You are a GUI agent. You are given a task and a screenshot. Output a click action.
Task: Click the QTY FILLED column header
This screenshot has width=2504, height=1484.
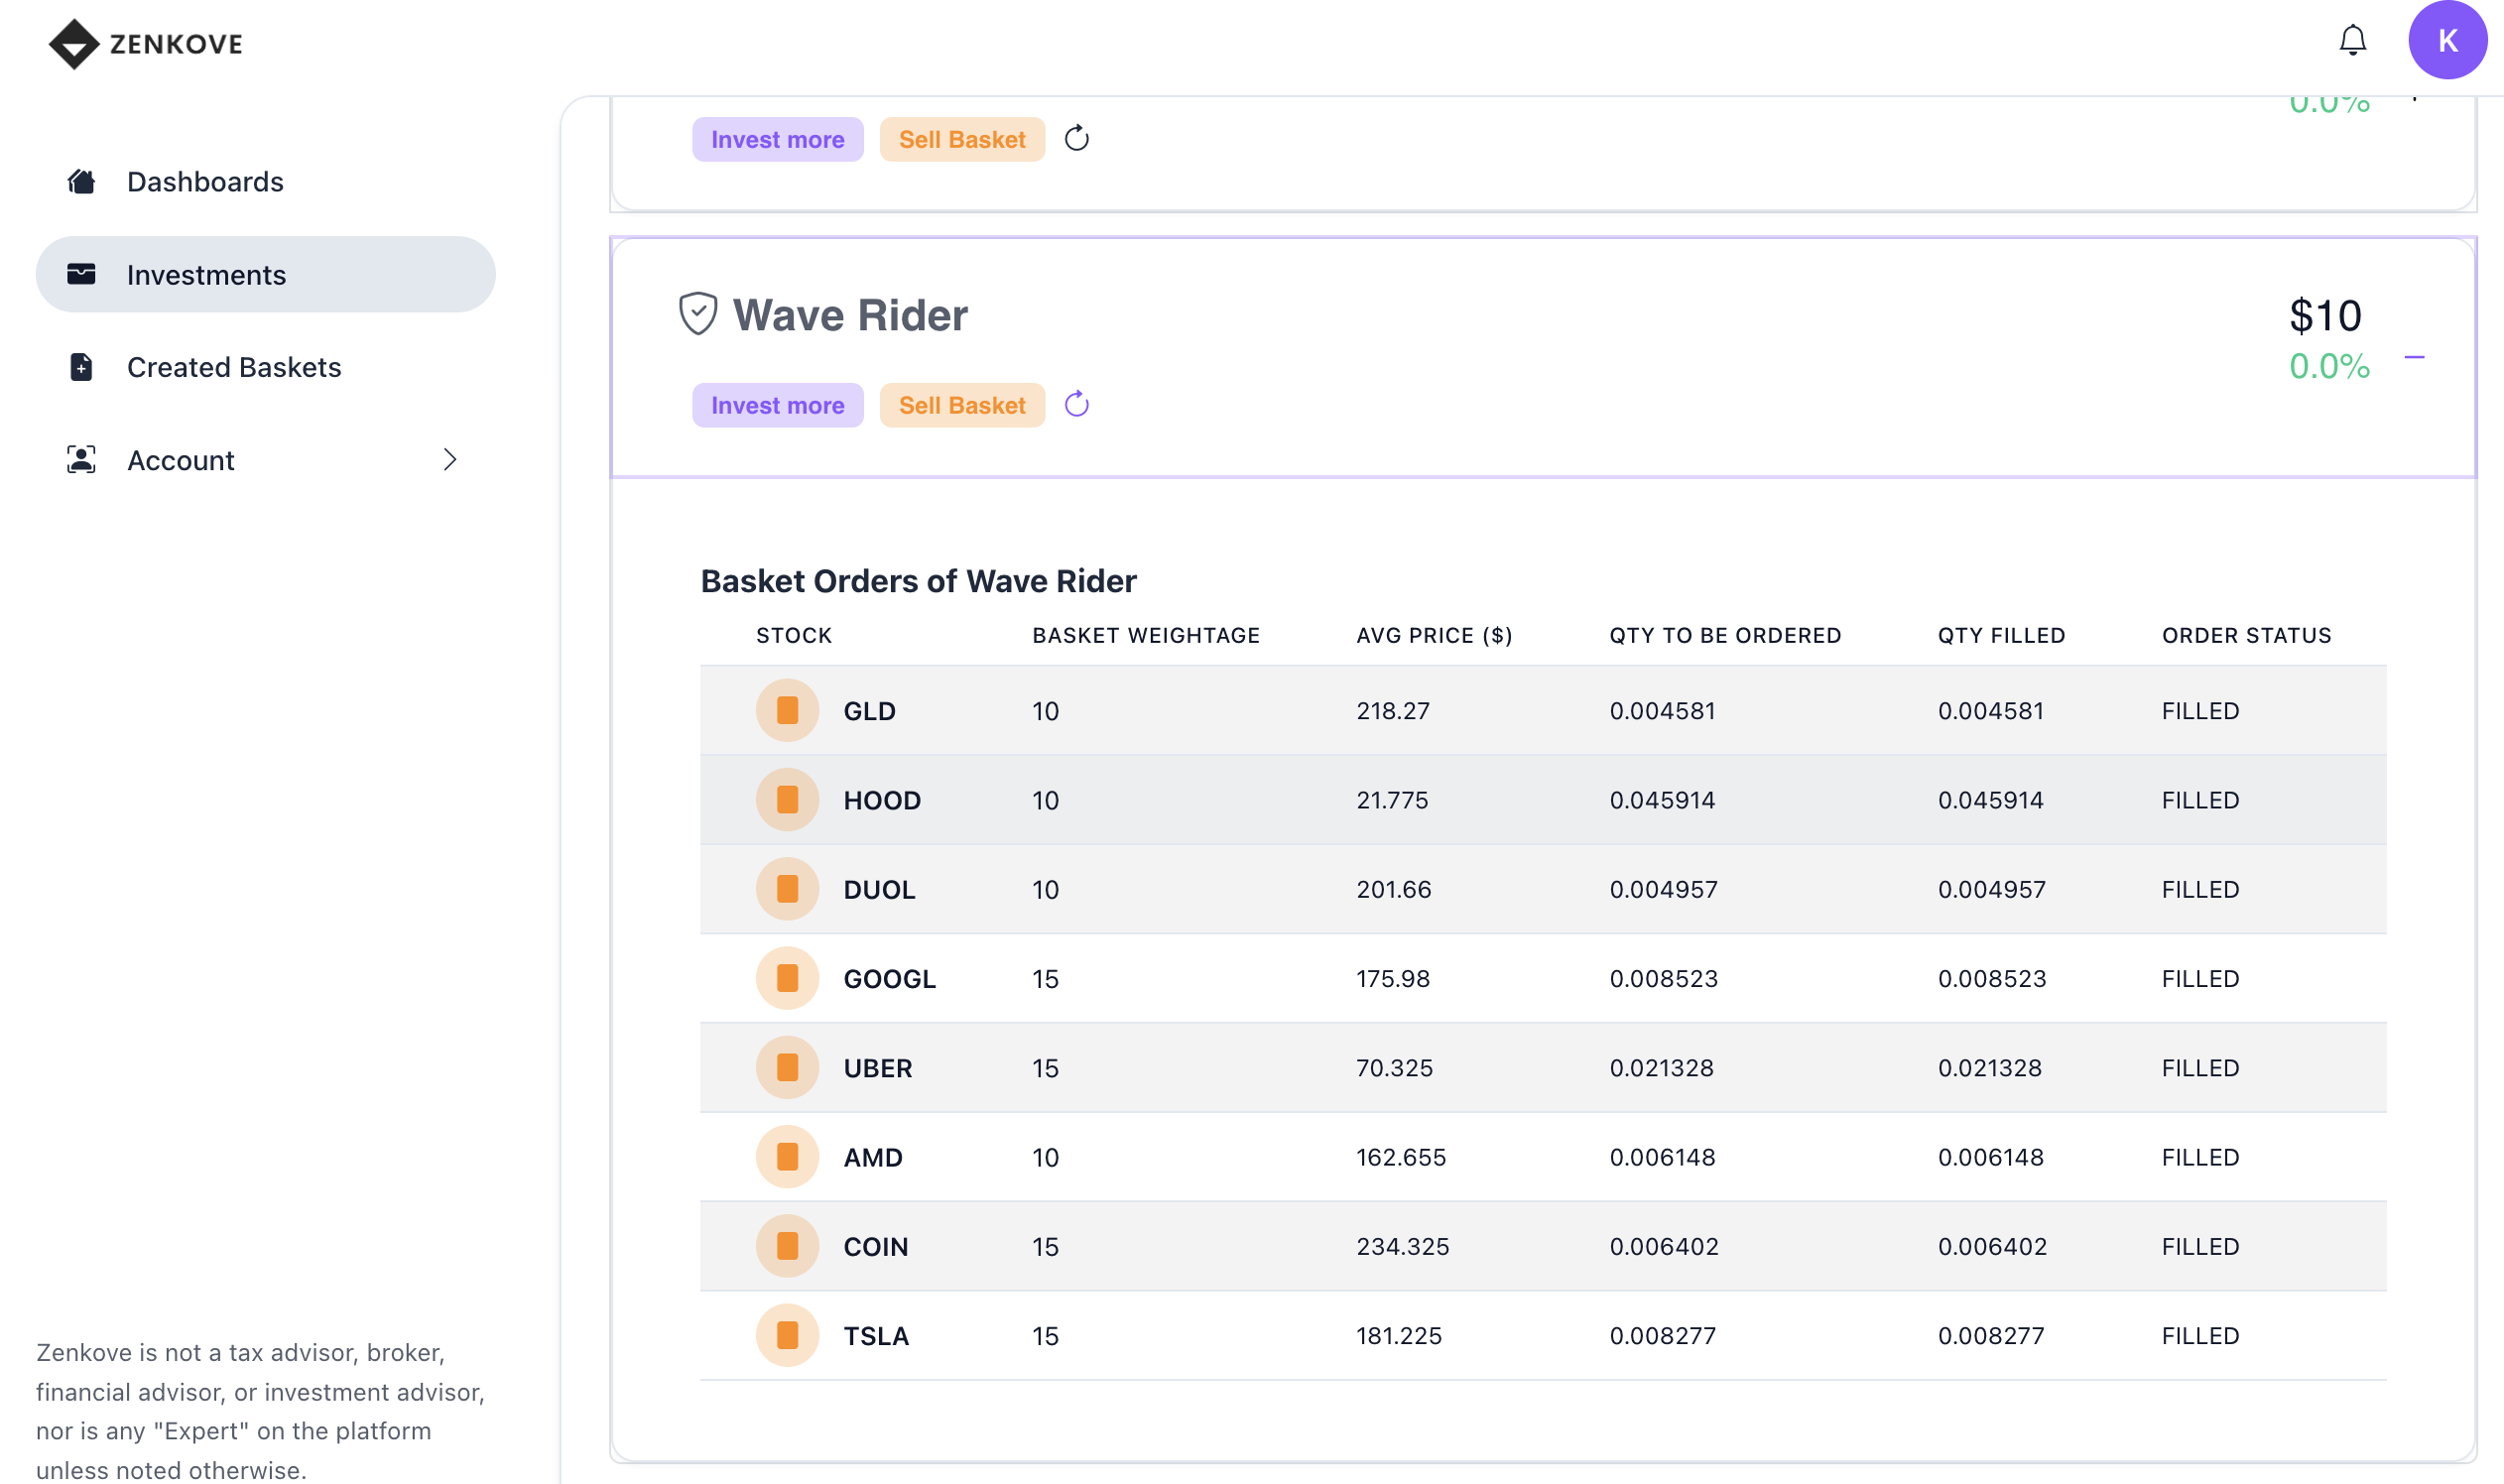2001,636
